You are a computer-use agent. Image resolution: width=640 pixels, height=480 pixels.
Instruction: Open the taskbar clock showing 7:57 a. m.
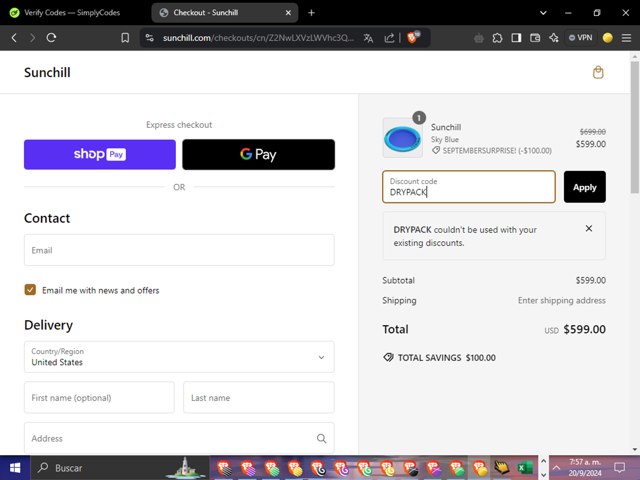click(584, 468)
